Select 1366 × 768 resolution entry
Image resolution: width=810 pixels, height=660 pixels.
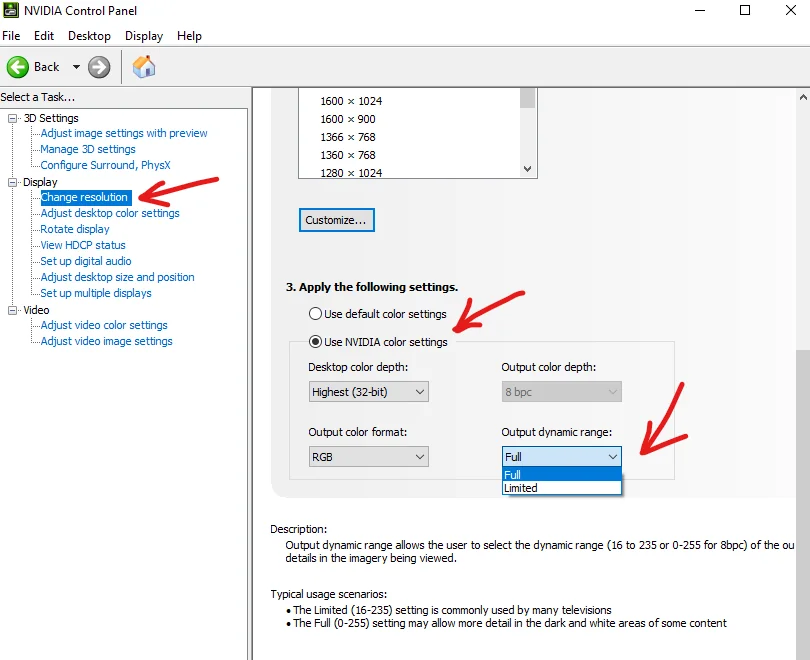coord(348,137)
